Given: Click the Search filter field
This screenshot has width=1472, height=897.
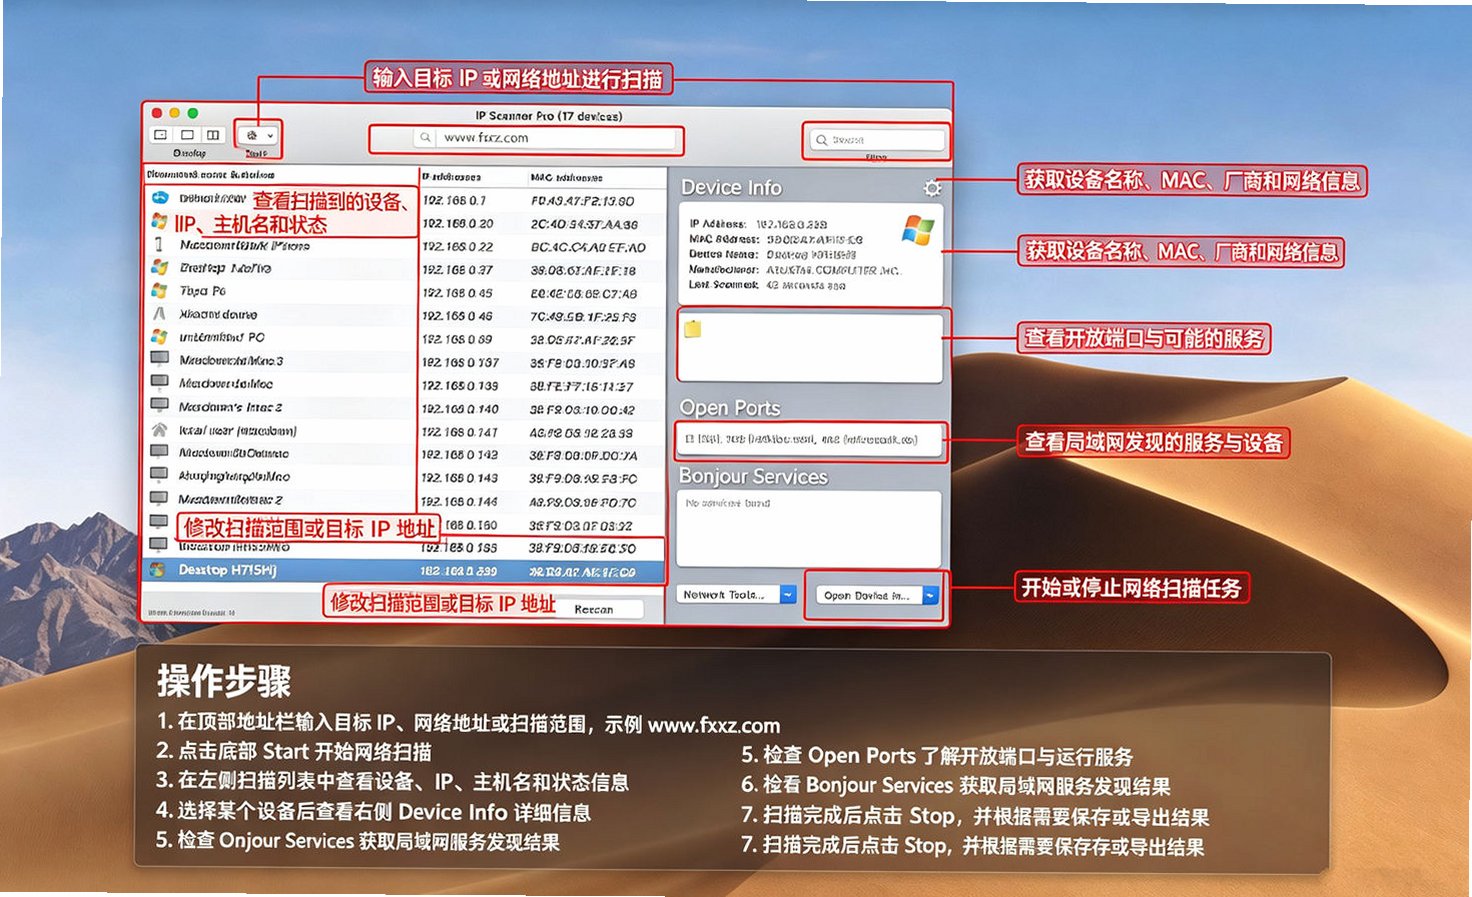Looking at the screenshot, I should pyautogui.click(x=877, y=140).
